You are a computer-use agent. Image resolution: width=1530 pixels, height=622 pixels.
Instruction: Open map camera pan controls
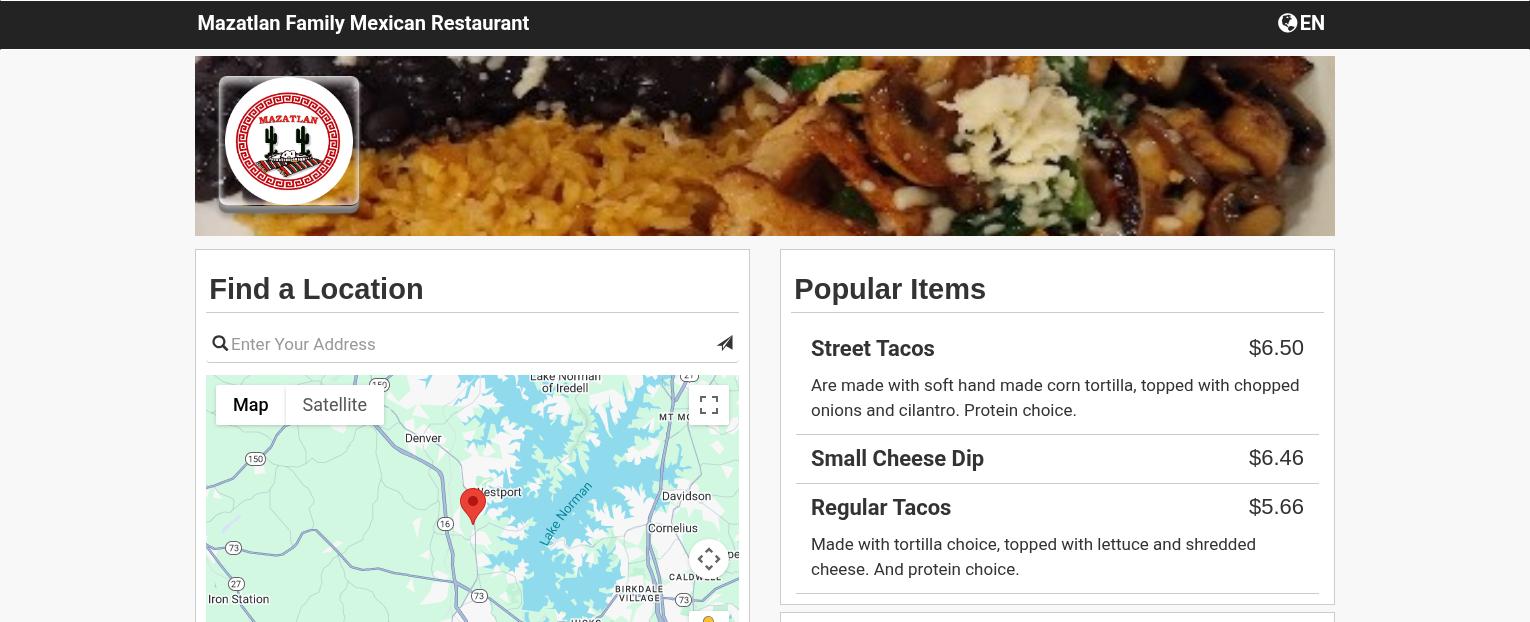(x=709, y=560)
